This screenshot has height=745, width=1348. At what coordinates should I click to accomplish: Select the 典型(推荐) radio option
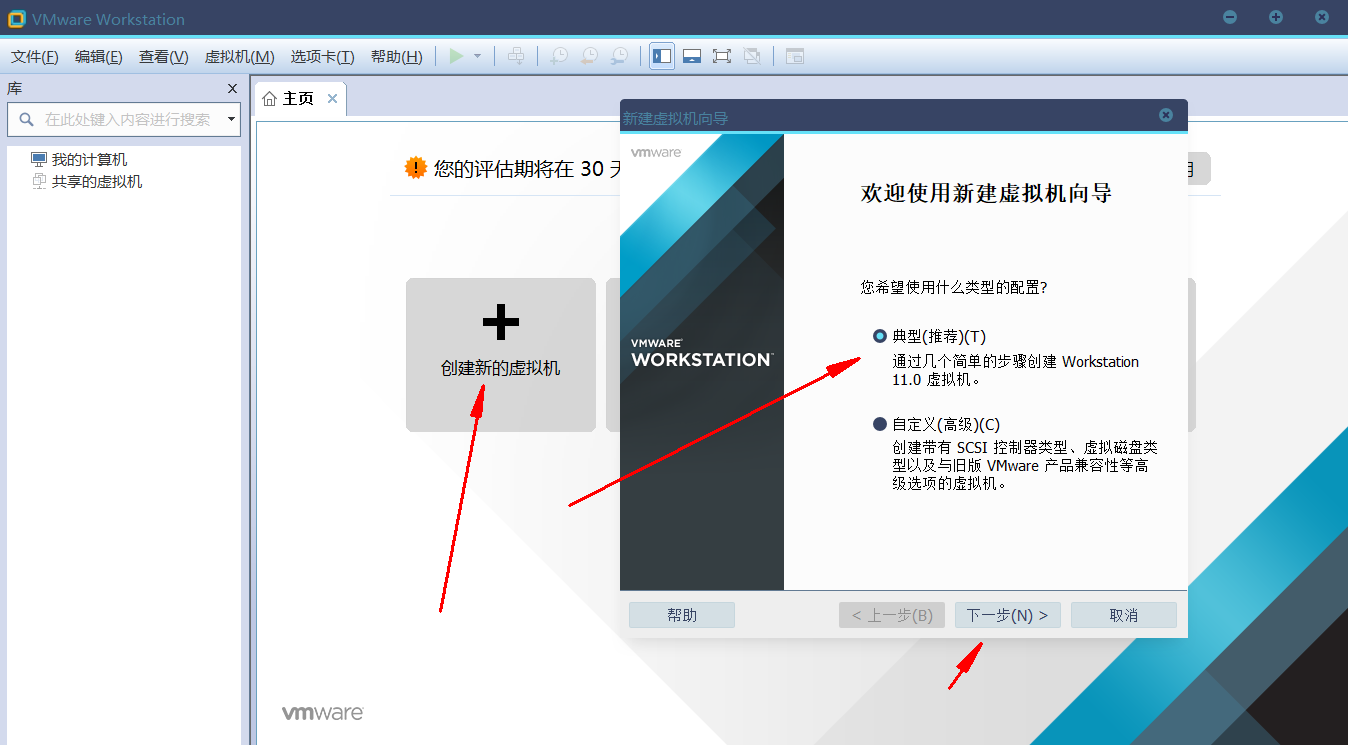click(x=880, y=337)
